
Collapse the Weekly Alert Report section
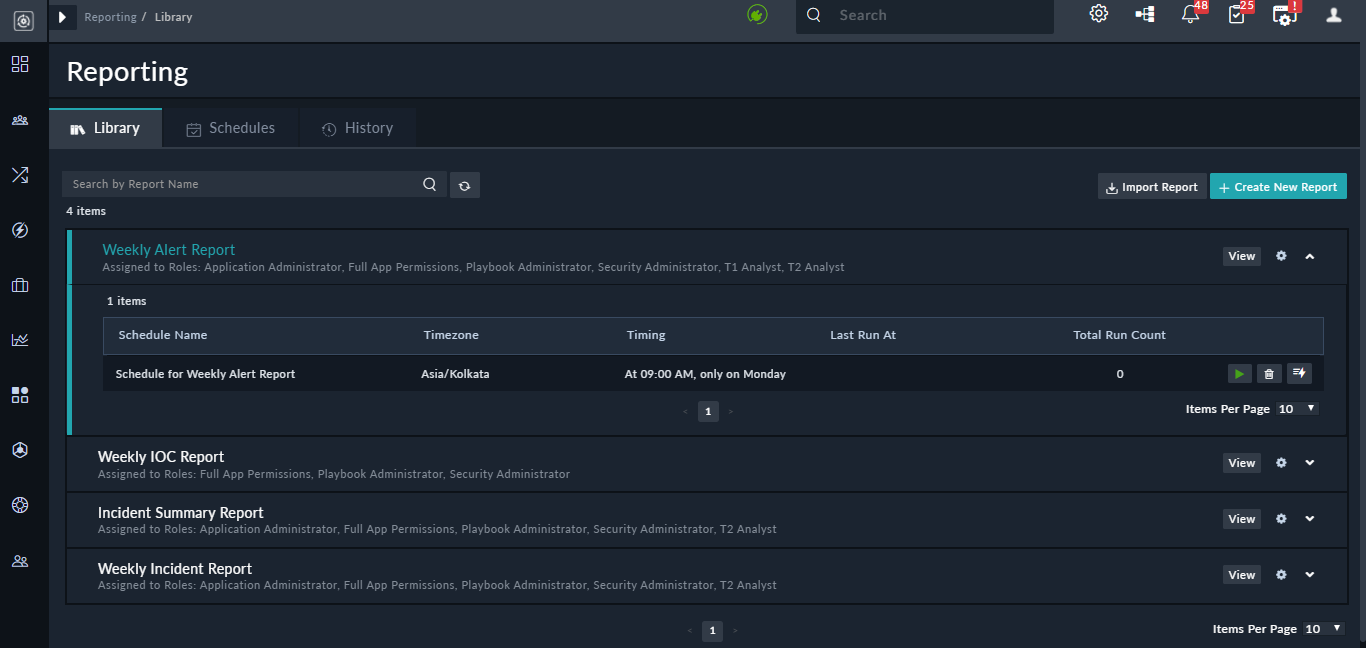(1310, 256)
